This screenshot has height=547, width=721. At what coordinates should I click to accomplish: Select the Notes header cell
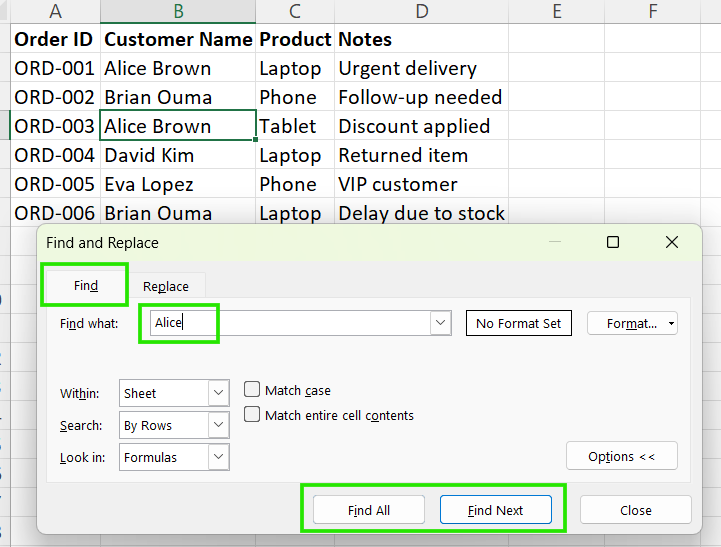[x=422, y=39]
